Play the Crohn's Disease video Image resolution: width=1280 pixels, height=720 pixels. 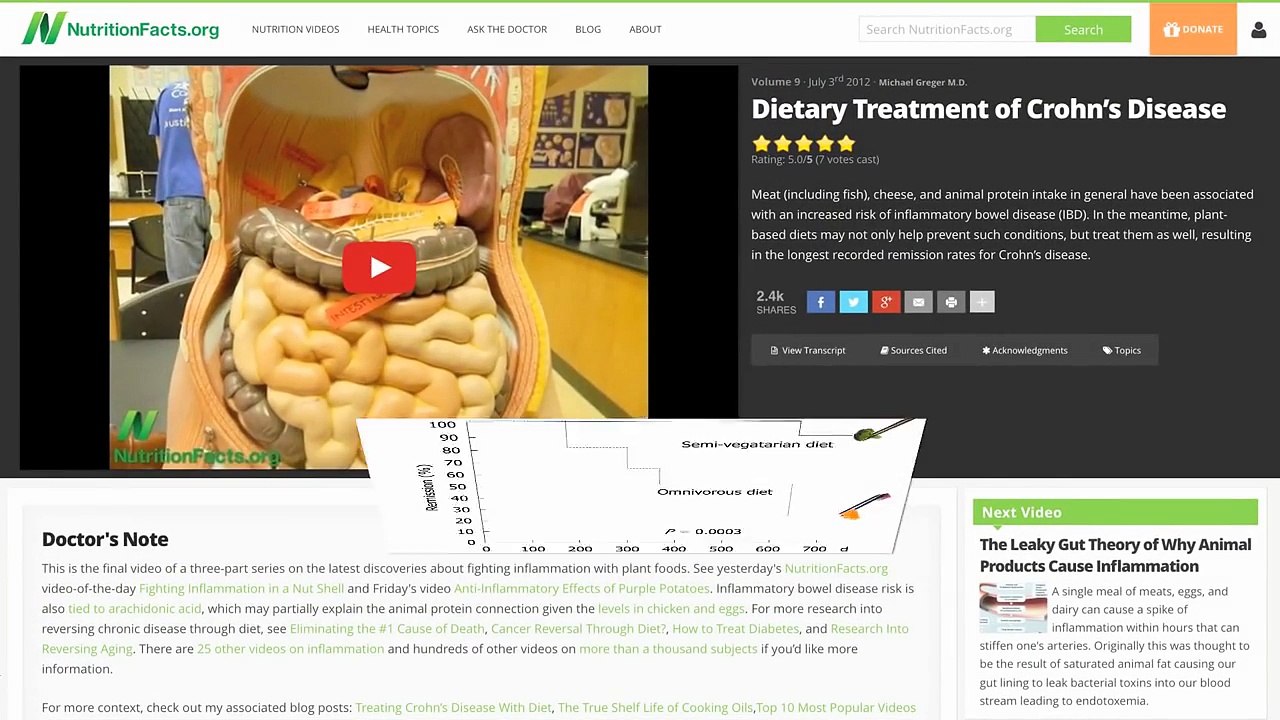379,267
